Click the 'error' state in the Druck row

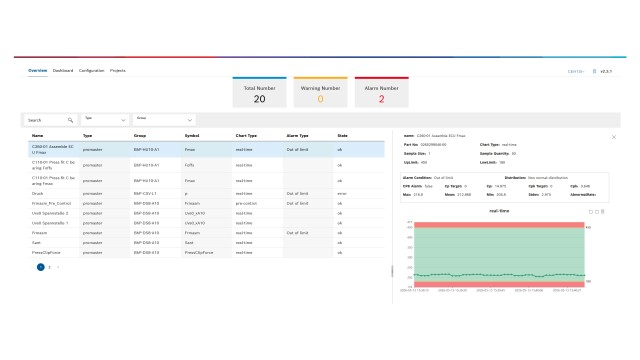342,193
